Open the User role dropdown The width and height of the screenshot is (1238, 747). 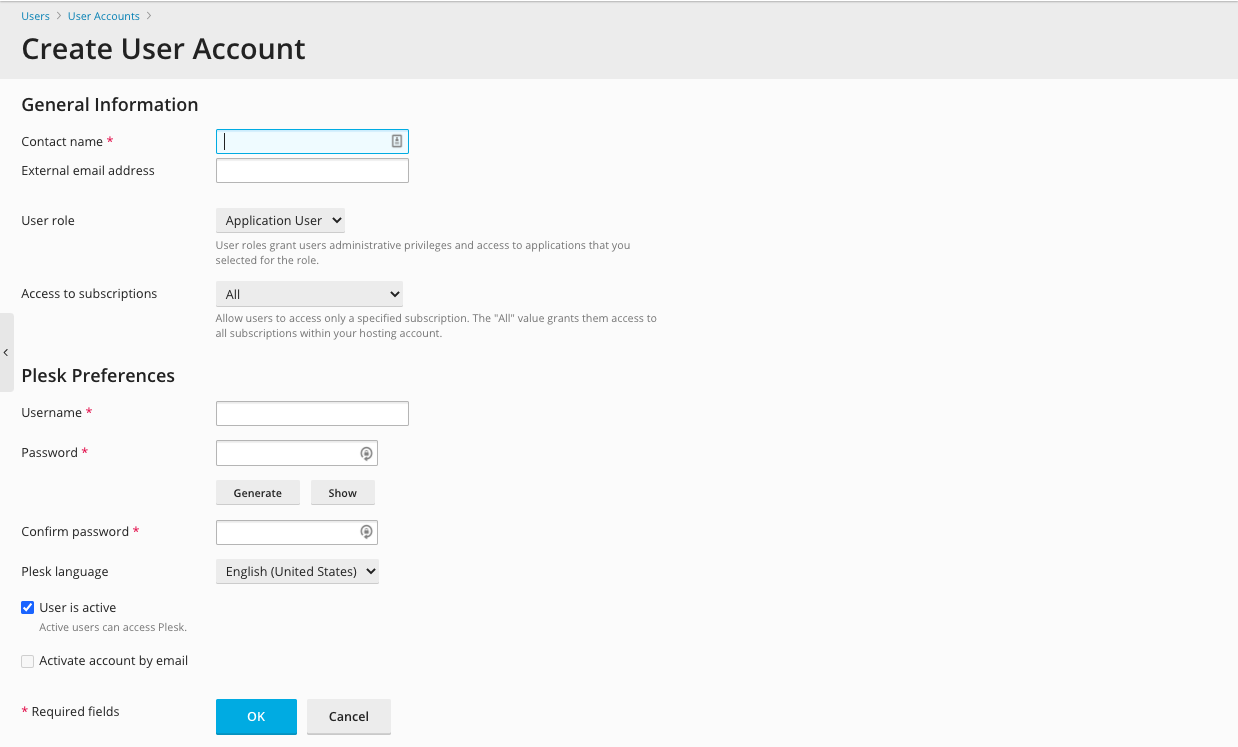(x=280, y=221)
